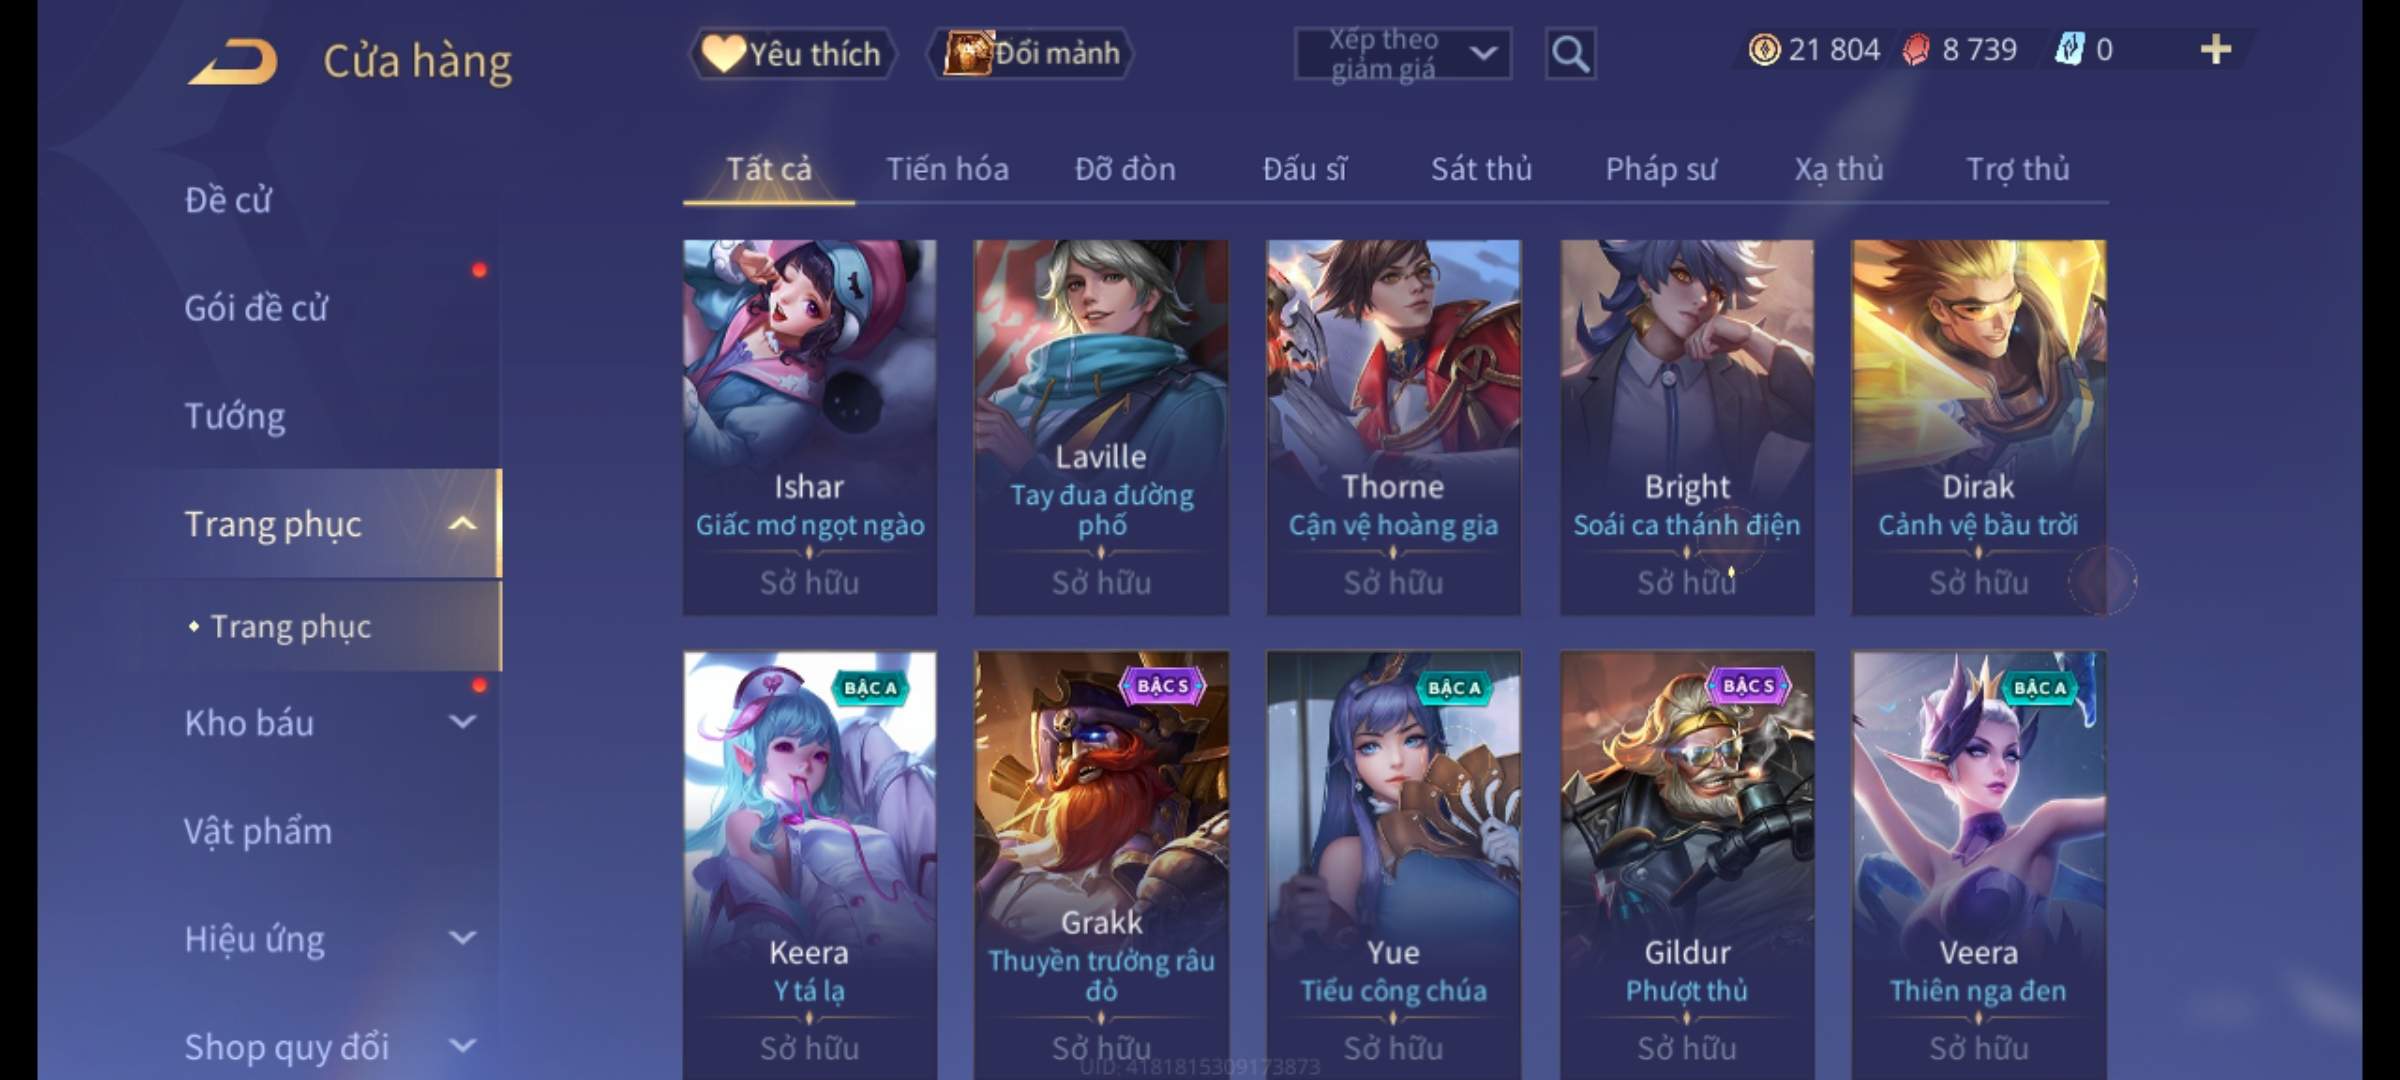Click the gold coin currency icon
Viewport: 2400px width, 1080px height.
1764,50
